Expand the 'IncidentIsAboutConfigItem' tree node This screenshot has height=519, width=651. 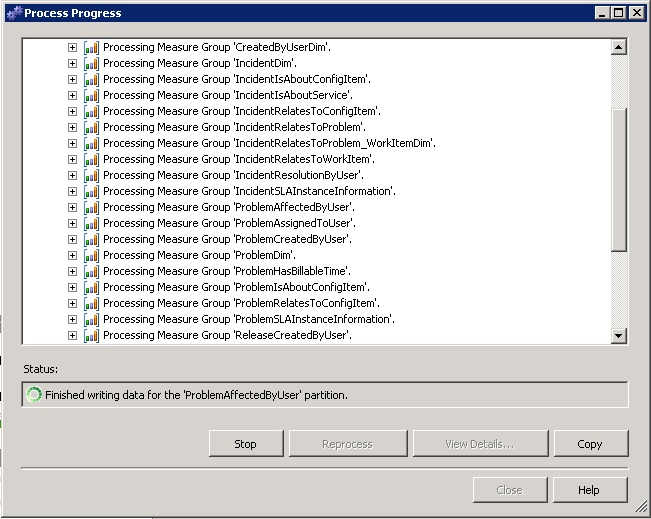[72, 79]
